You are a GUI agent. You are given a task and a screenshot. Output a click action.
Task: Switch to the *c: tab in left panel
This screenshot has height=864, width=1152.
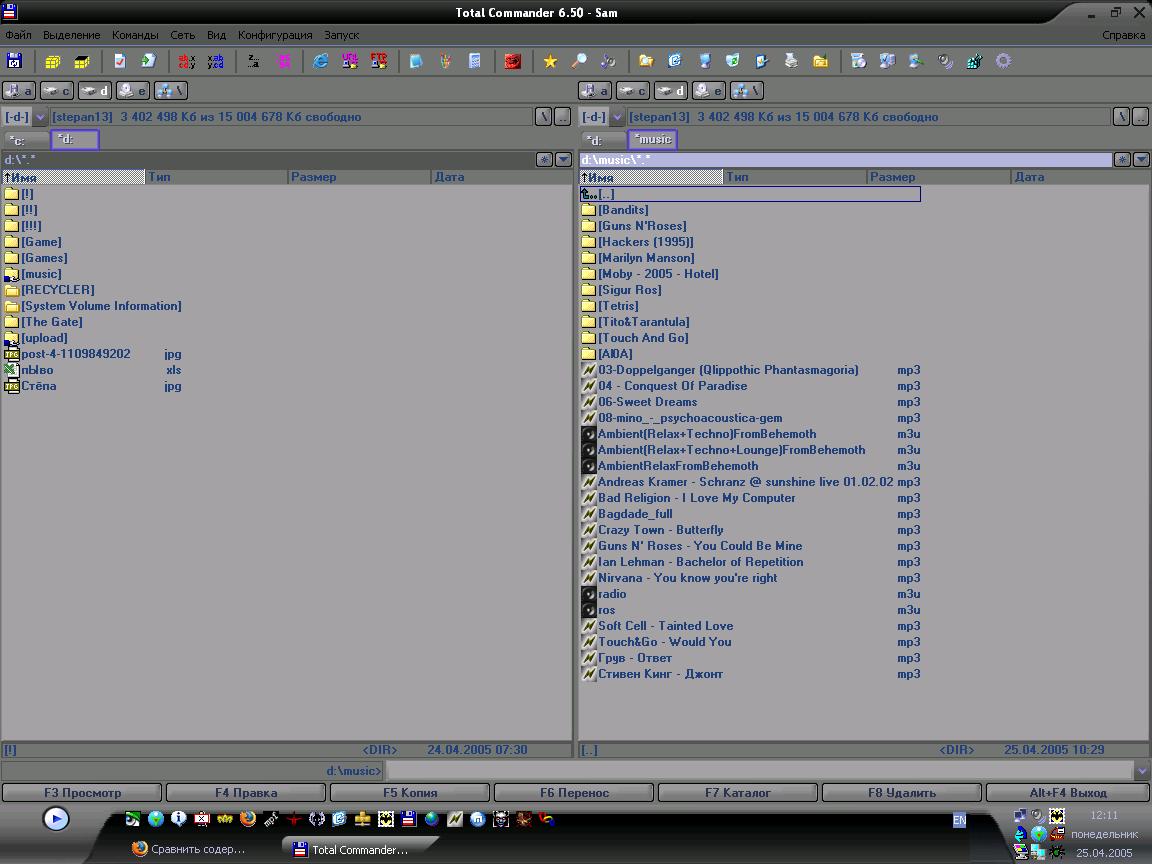26,140
